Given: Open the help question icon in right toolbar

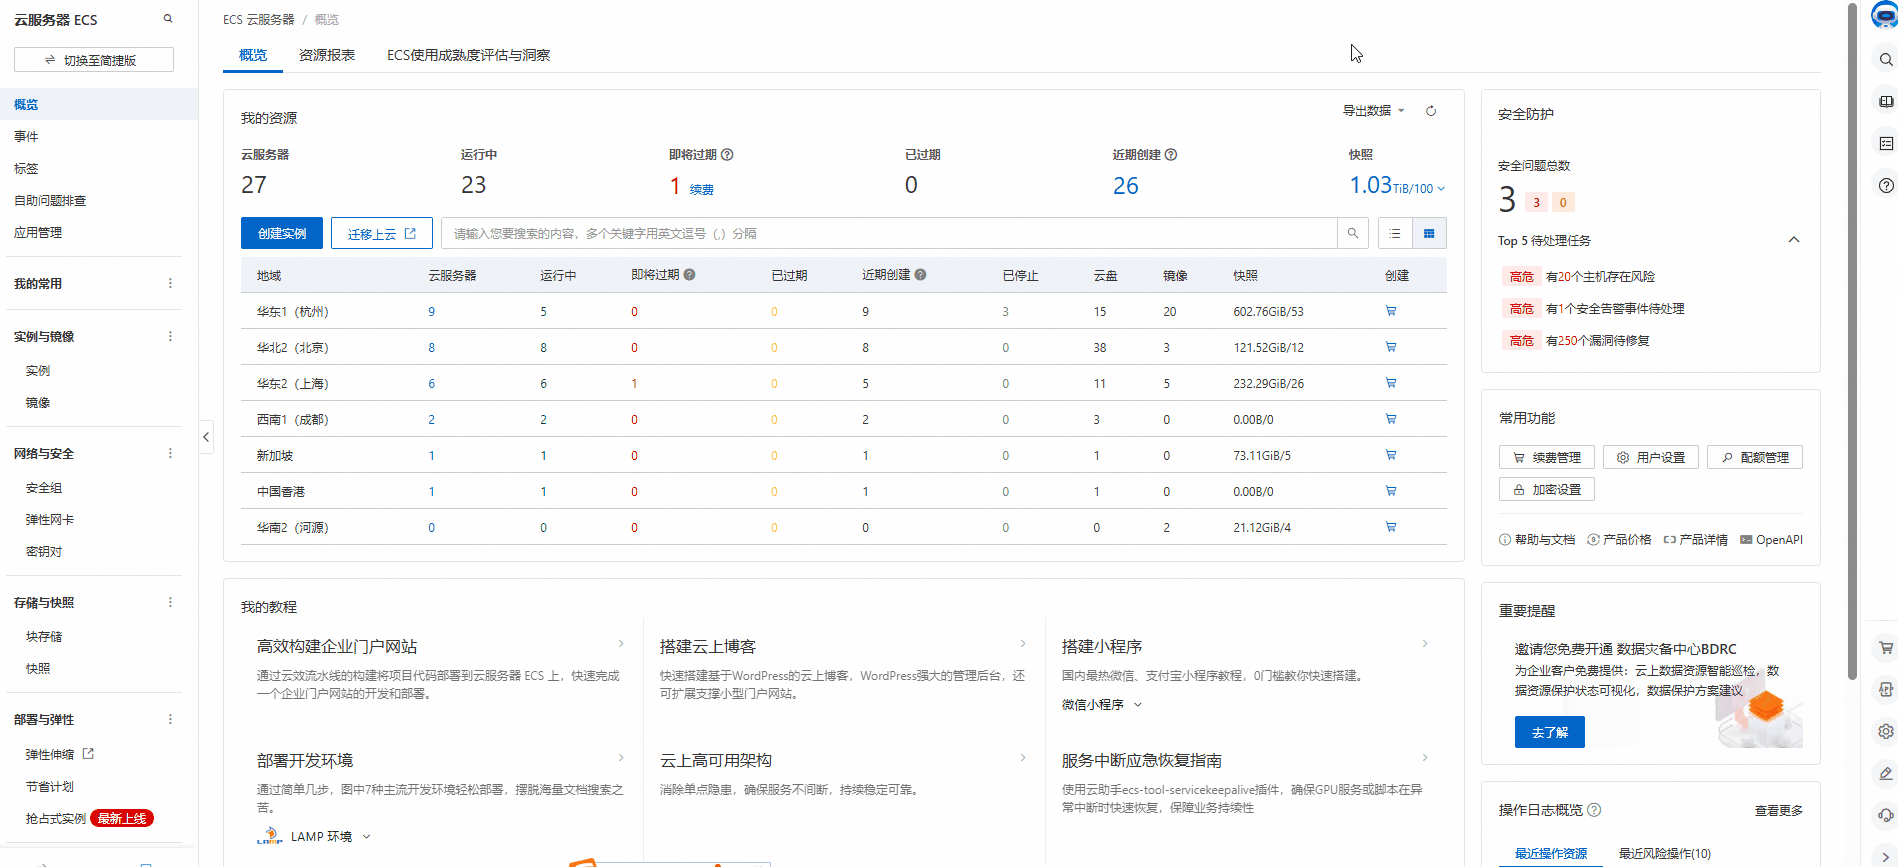Looking at the screenshot, I should (x=1885, y=185).
